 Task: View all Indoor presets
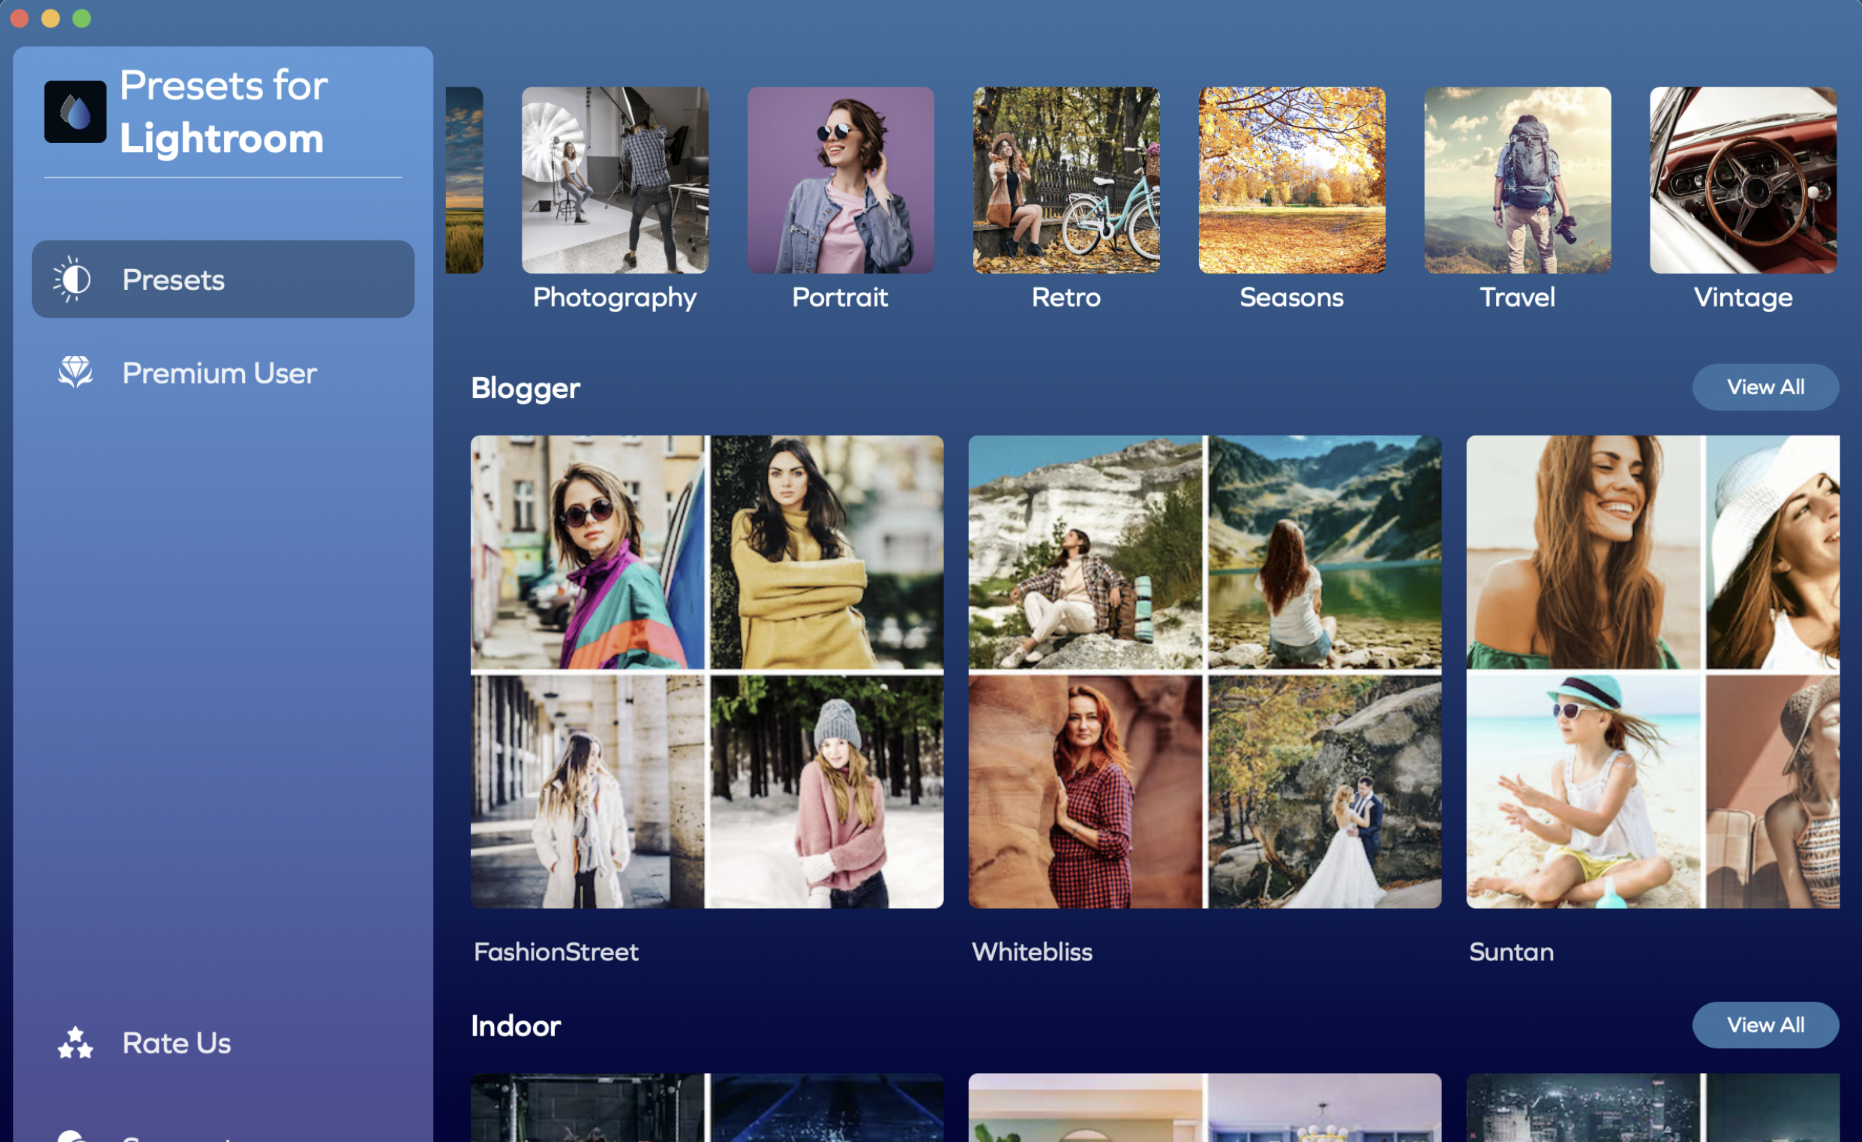1765,1025
